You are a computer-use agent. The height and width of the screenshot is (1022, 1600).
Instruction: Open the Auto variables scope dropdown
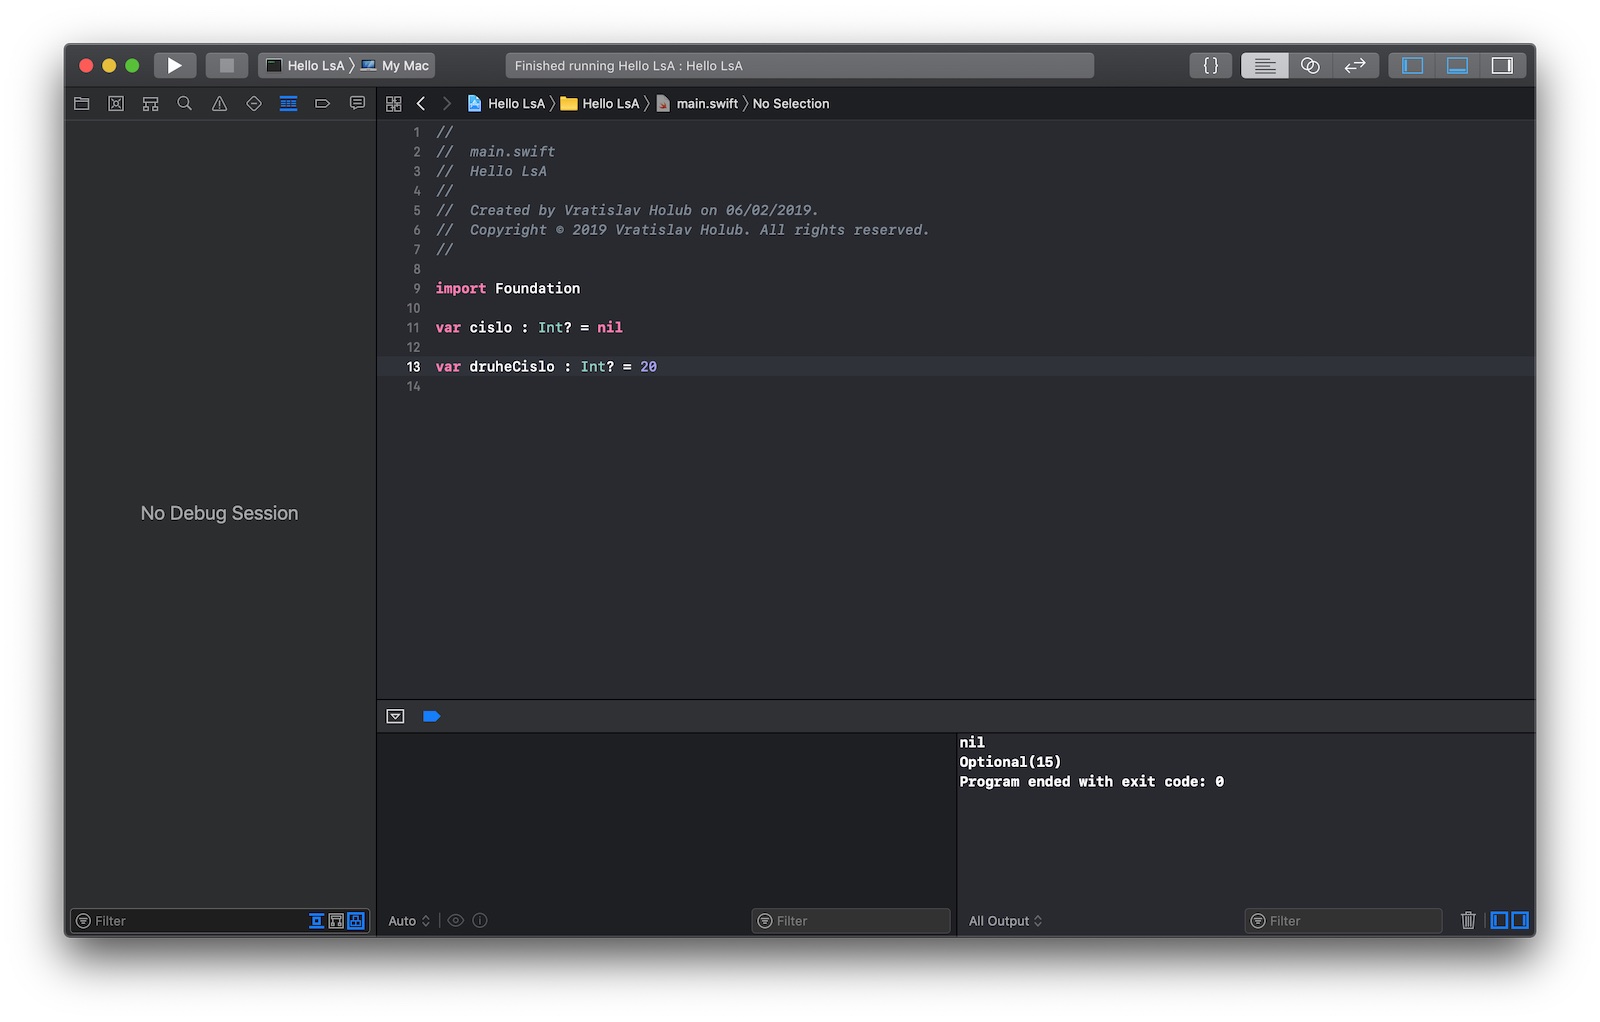(409, 921)
